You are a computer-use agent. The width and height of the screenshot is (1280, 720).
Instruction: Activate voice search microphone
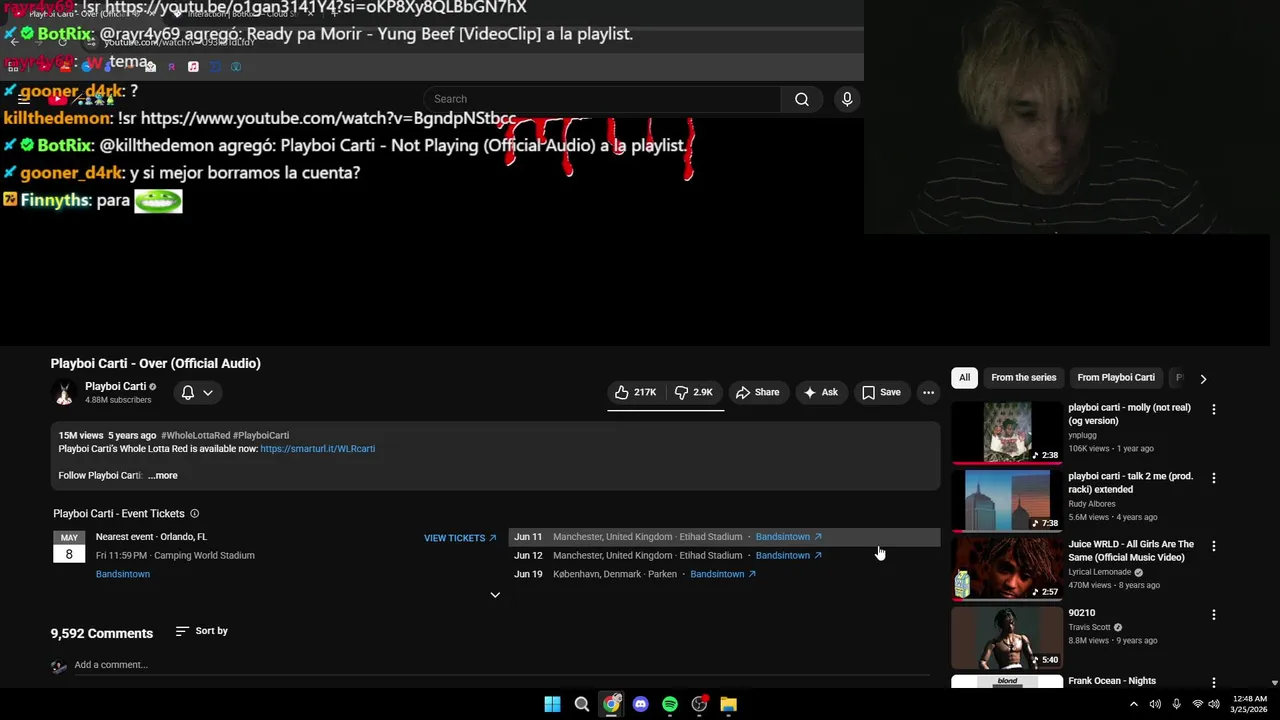point(847,99)
